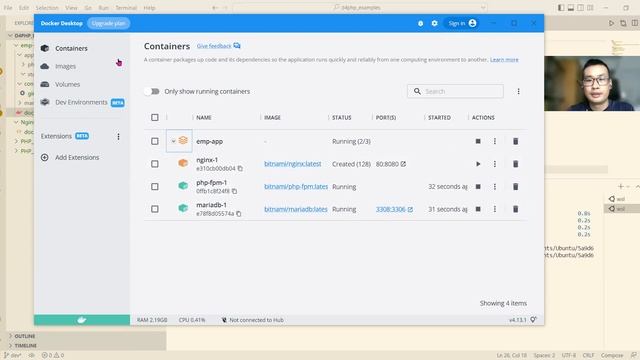Expand OUTLINE section in VS Code
The width and height of the screenshot is (640, 360).
pyautogui.click(x=24, y=336)
